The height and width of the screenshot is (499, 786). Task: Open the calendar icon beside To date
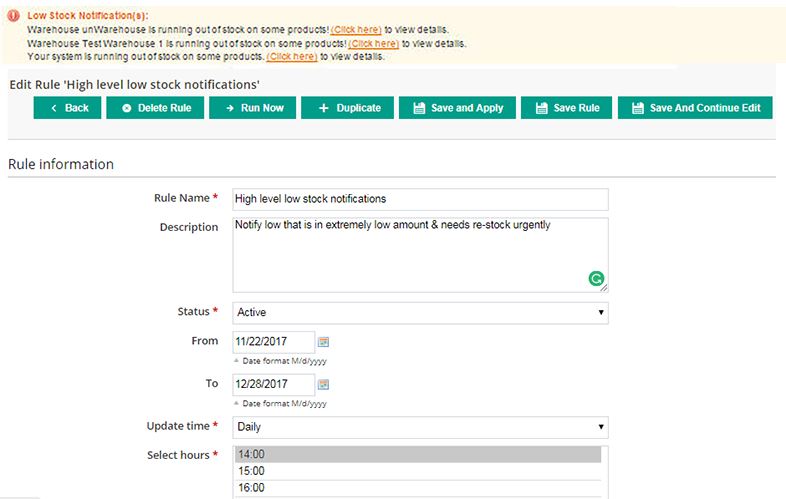(x=323, y=384)
